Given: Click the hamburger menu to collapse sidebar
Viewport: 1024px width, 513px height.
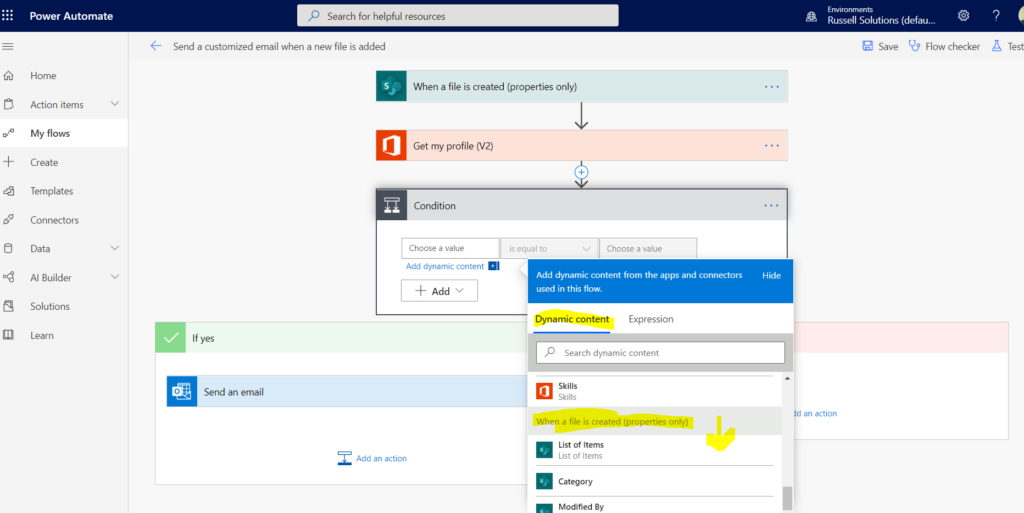Looking at the screenshot, I should [8, 46].
